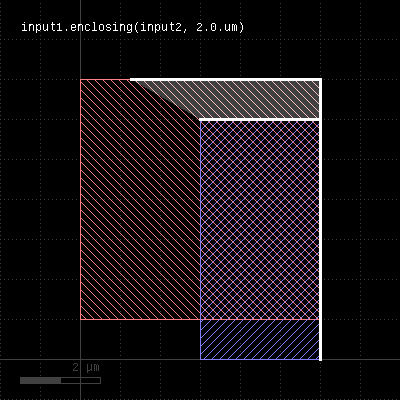Click top-left corner of red rectangle
Viewport: 400px width, 400px height.
(80, 79)
